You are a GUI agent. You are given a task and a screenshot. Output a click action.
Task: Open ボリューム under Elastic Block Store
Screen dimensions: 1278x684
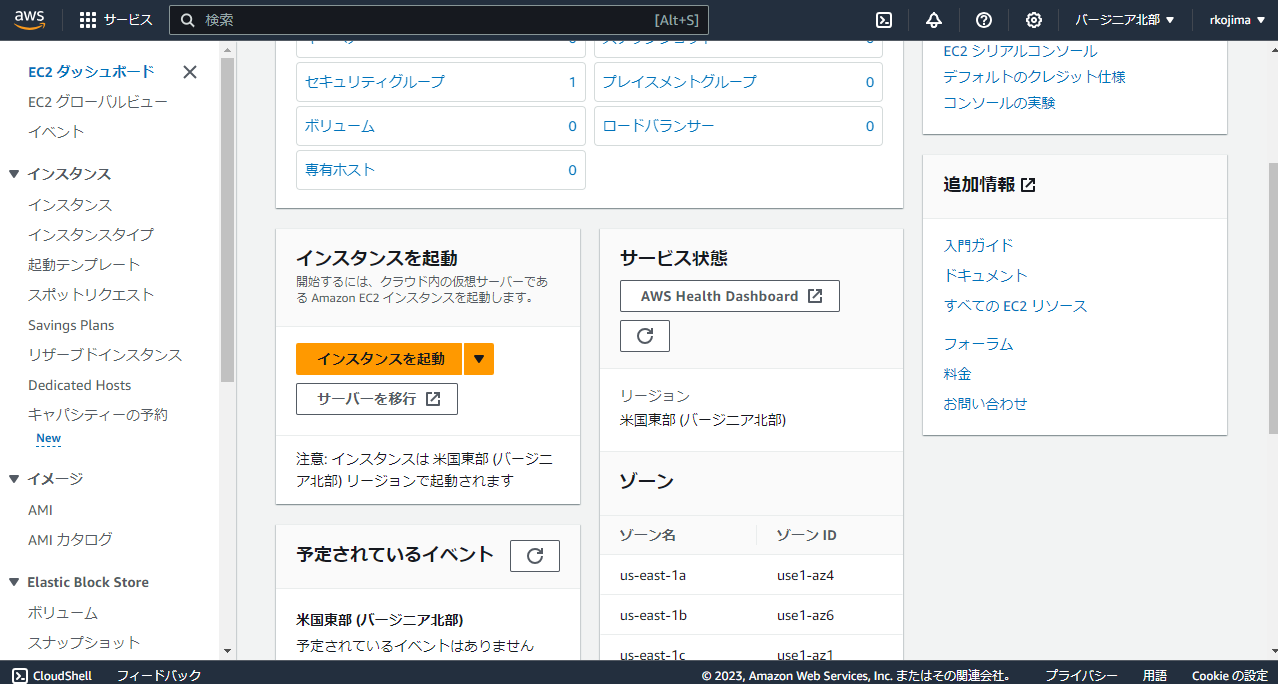pos(63,613)
